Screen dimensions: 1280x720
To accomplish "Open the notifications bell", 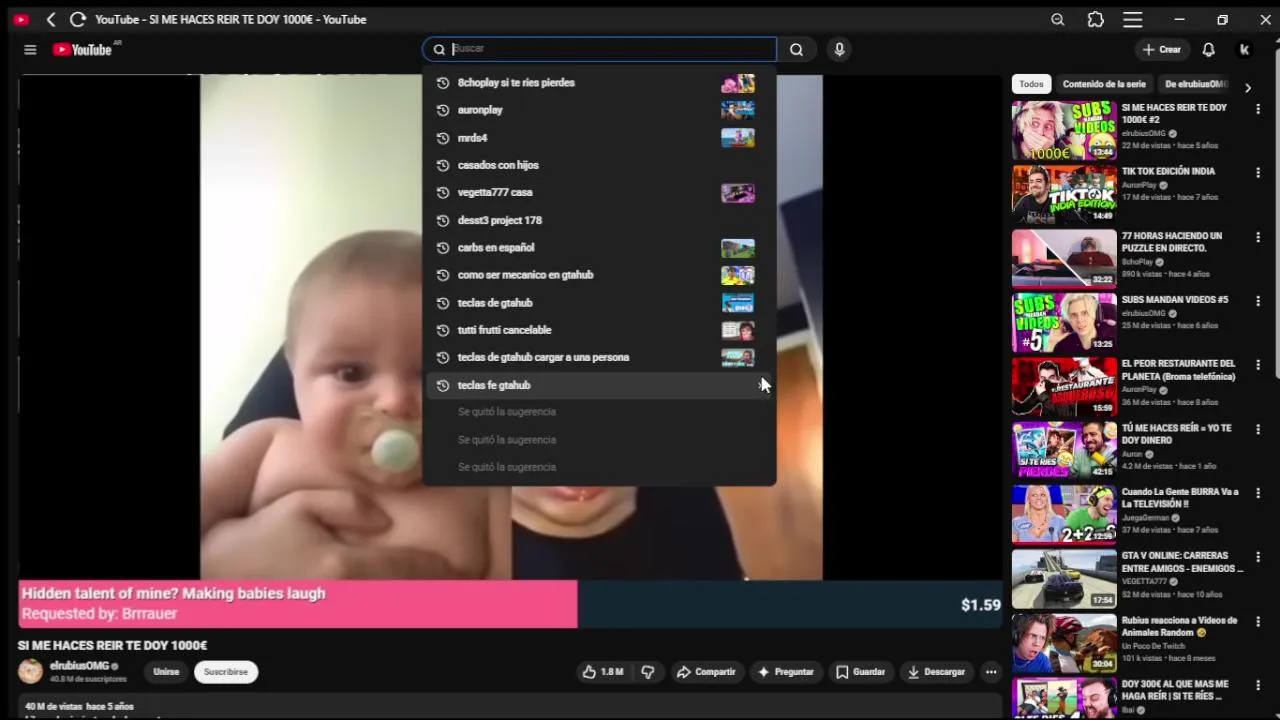I will click(x=1208, y=49).
